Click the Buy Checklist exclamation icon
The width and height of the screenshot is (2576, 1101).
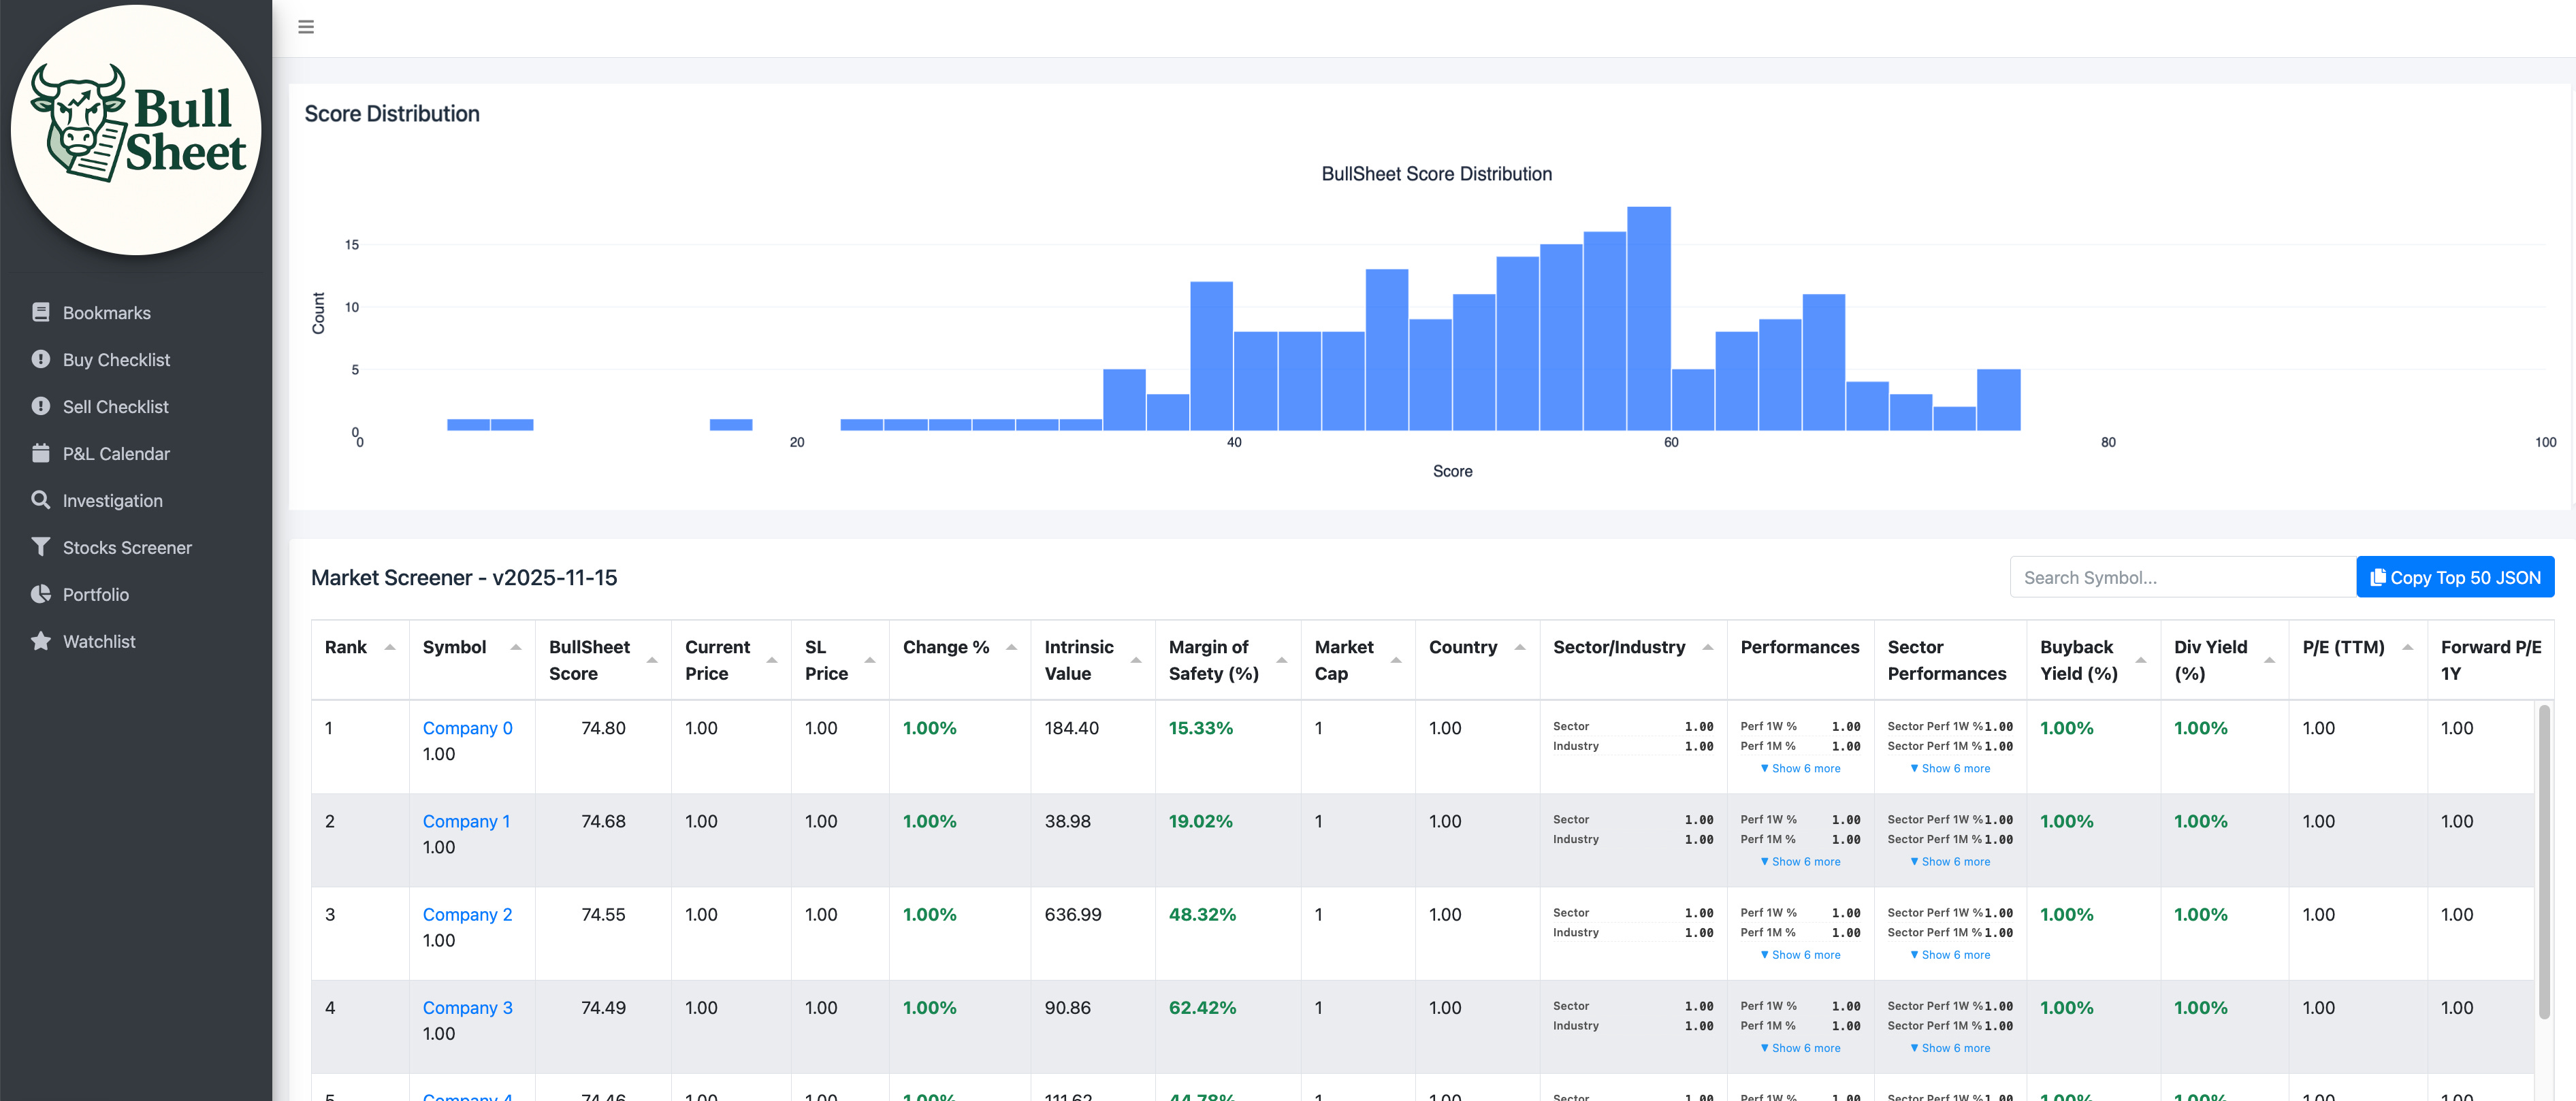(41, 359)
